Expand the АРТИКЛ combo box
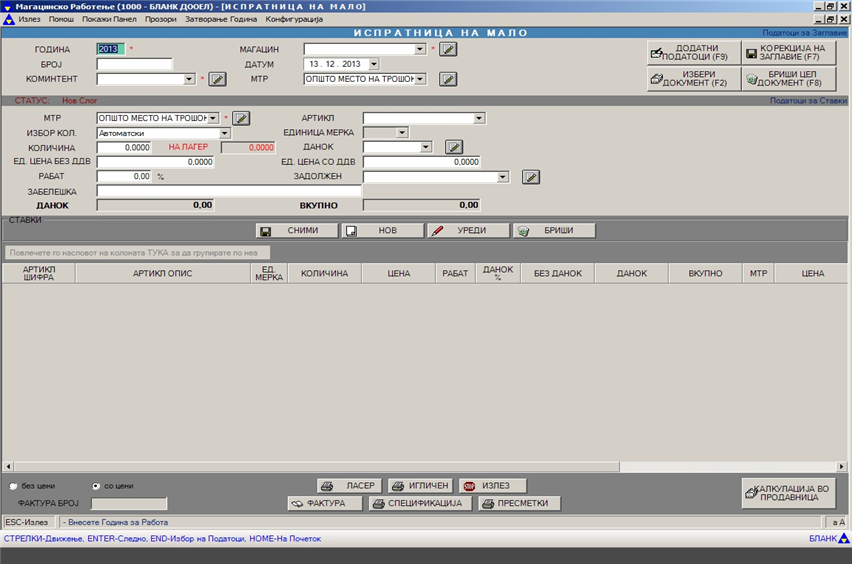Screen dimensions: 852x564 pos(479,118)
